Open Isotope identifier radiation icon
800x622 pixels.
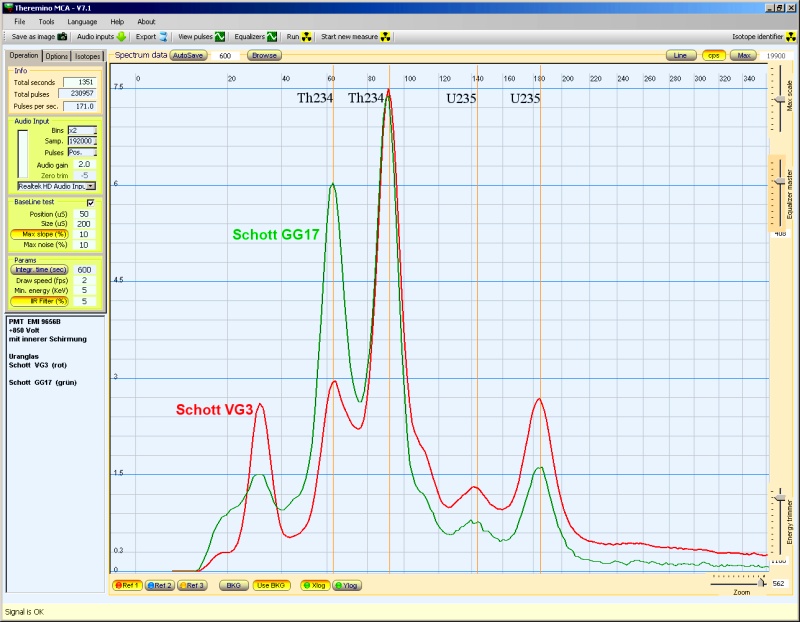pos(790,36)
